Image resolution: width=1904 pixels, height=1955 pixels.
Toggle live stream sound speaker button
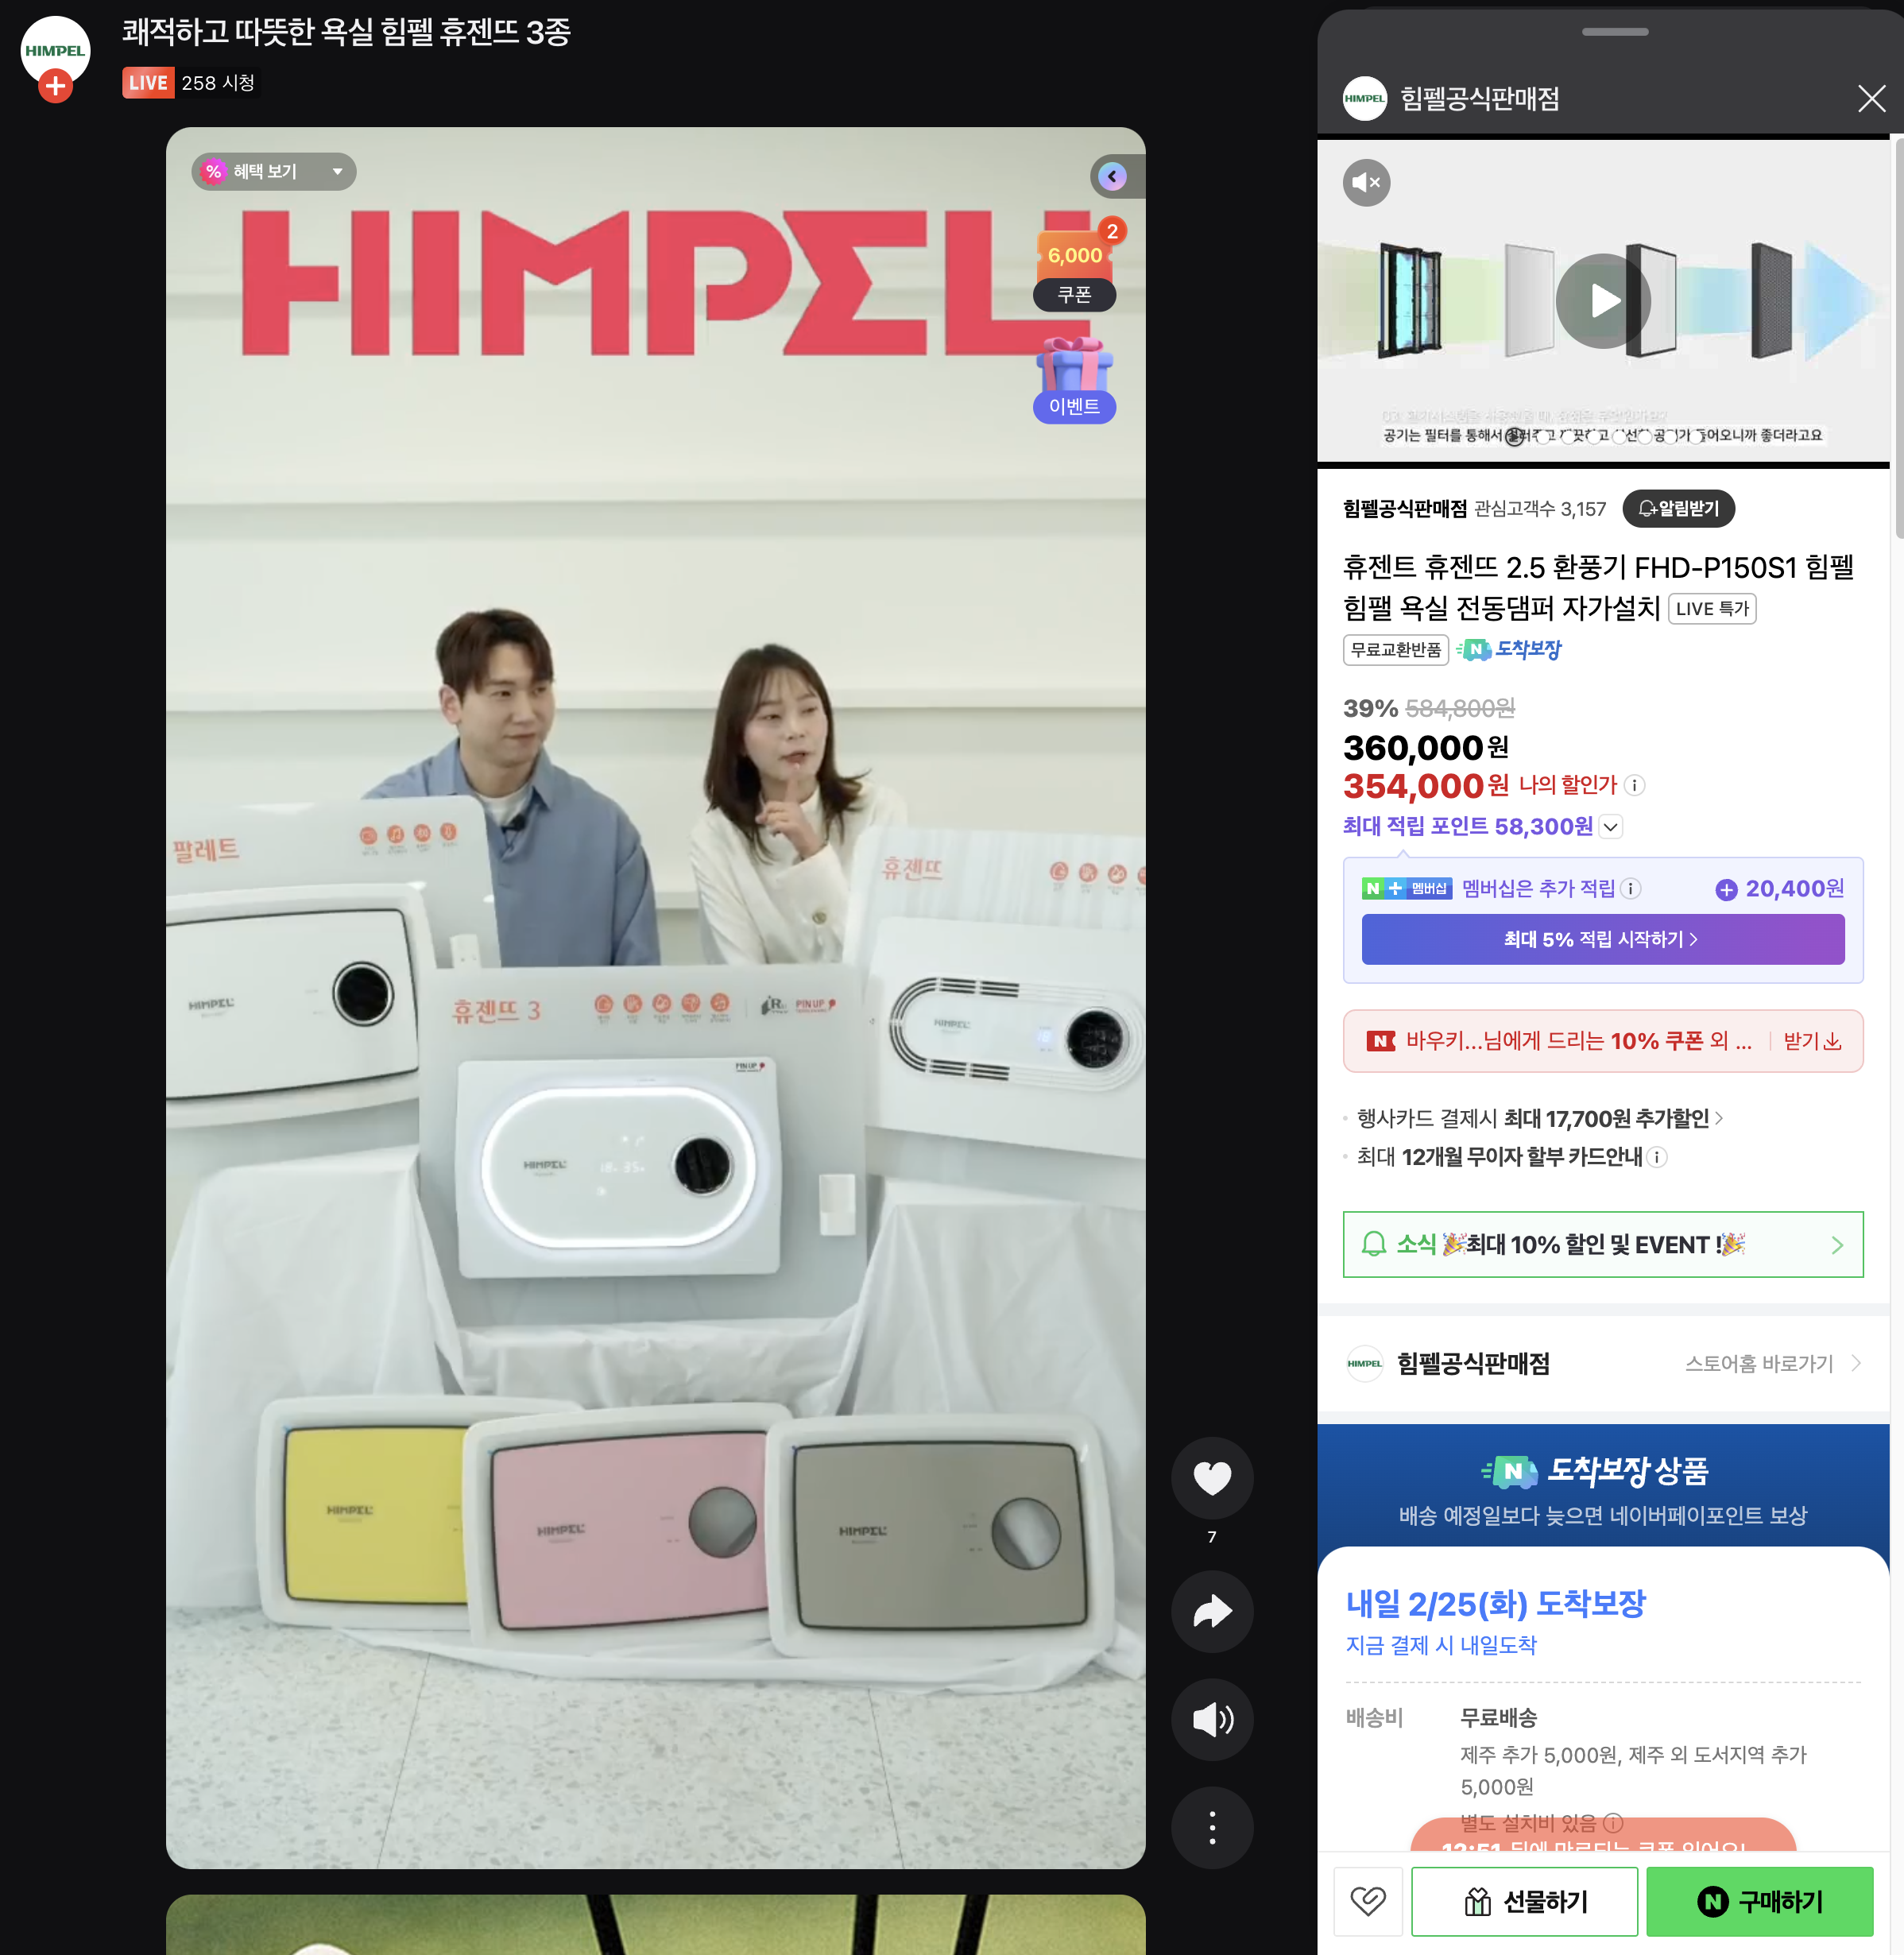click(x=1212, y=1719)
